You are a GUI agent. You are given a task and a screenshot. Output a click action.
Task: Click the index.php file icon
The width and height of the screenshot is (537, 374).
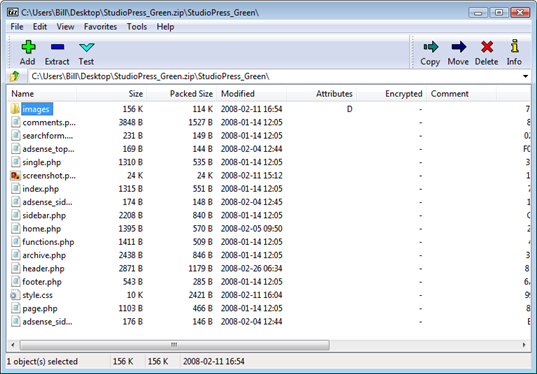[x=15, y=189]
